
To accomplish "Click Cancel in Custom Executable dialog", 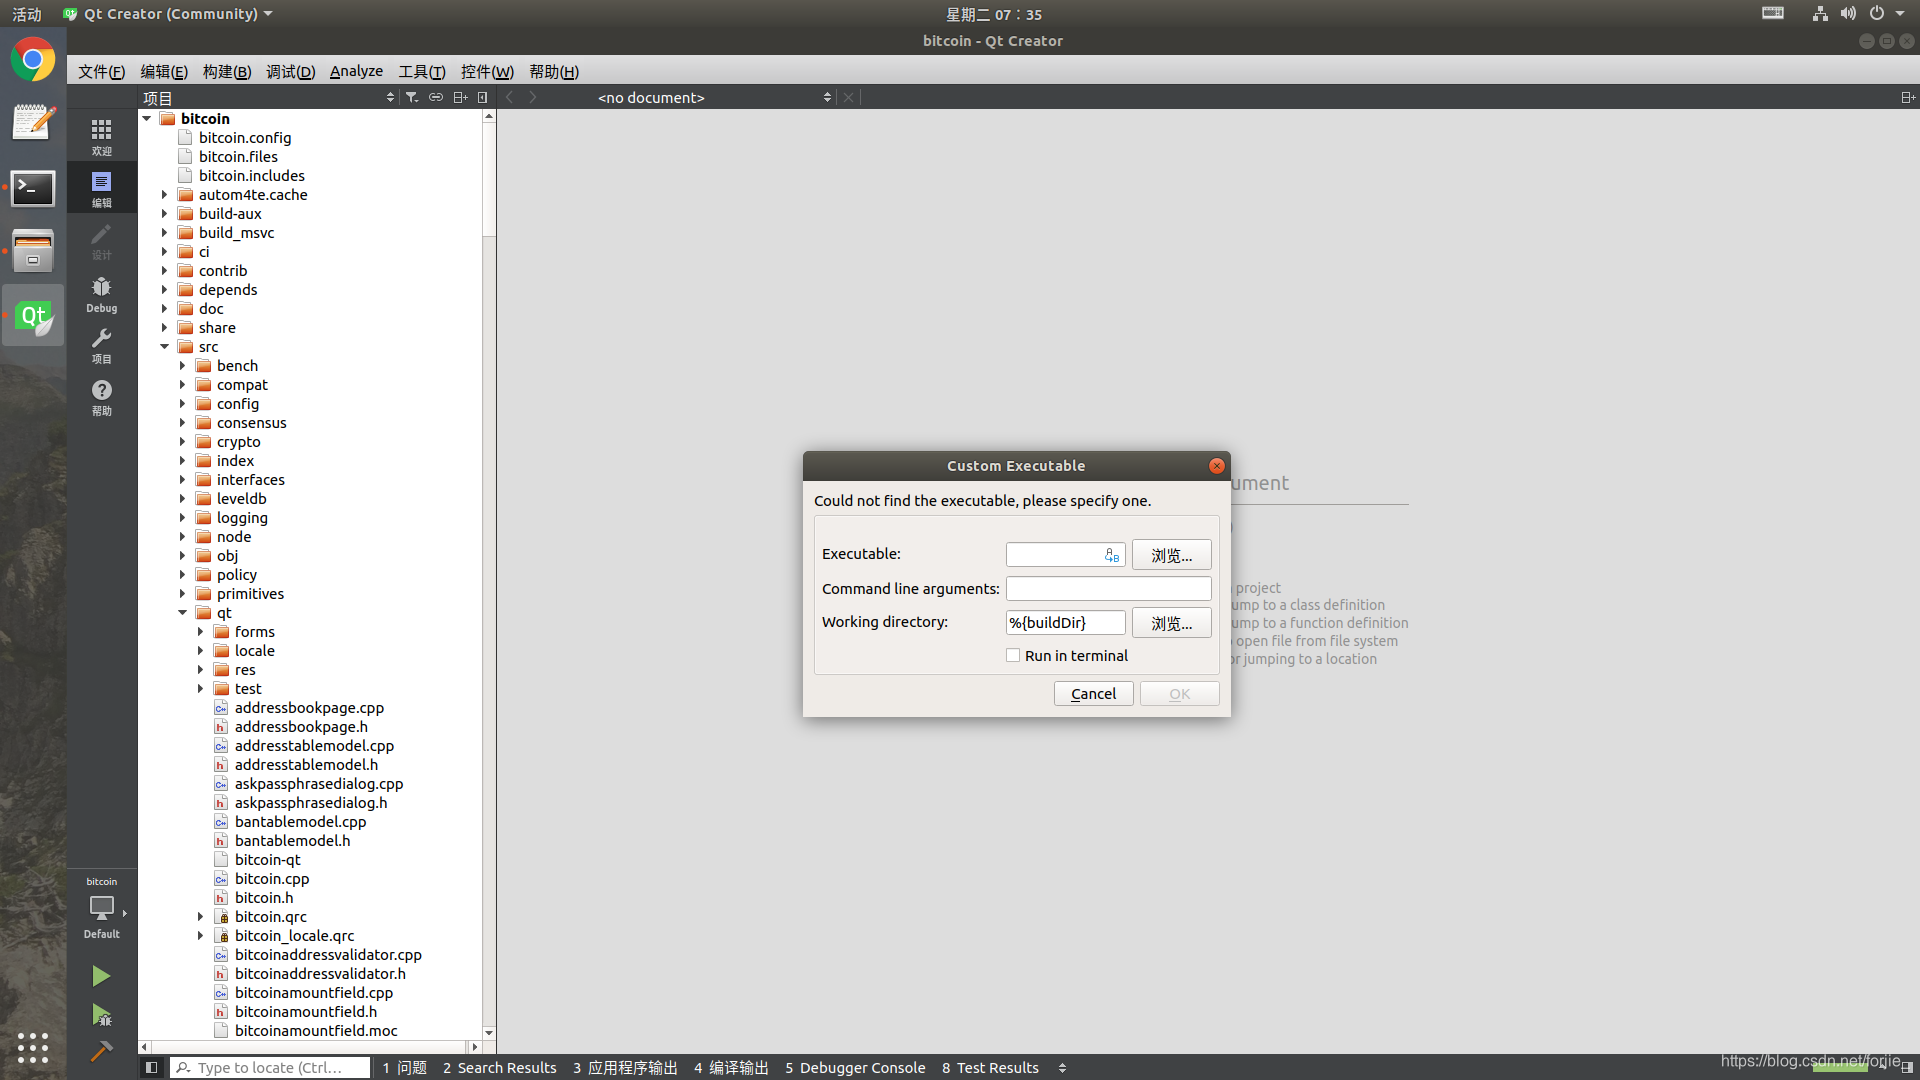I will pos(1093,694).
